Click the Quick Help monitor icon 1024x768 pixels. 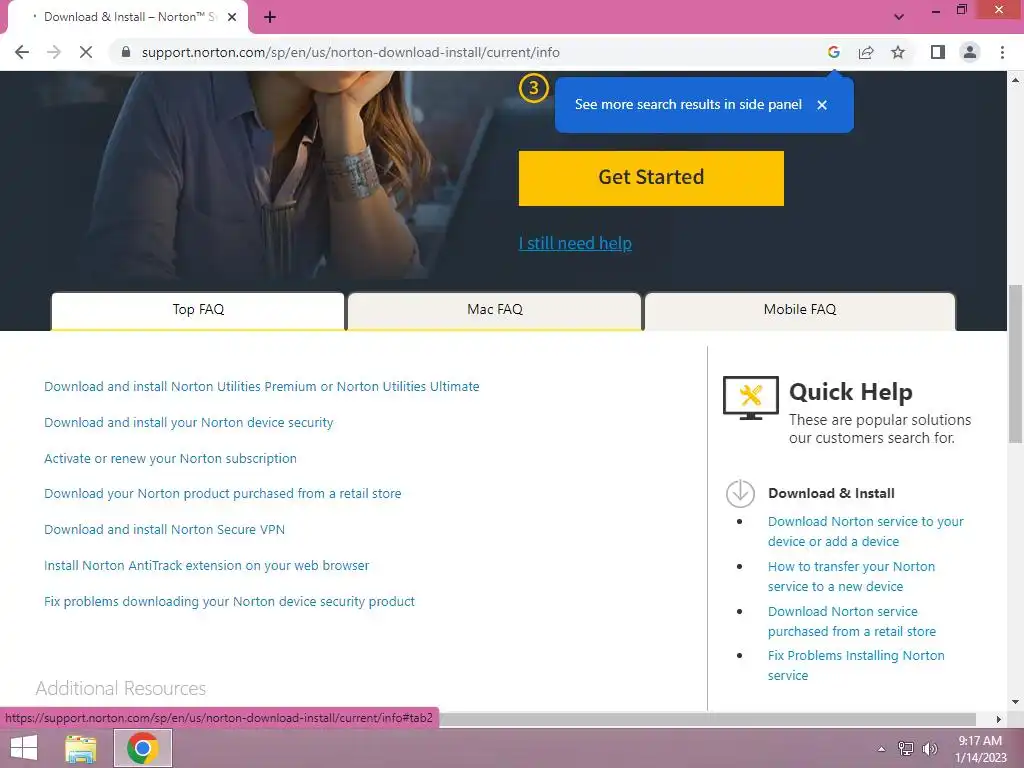[750, 397]
